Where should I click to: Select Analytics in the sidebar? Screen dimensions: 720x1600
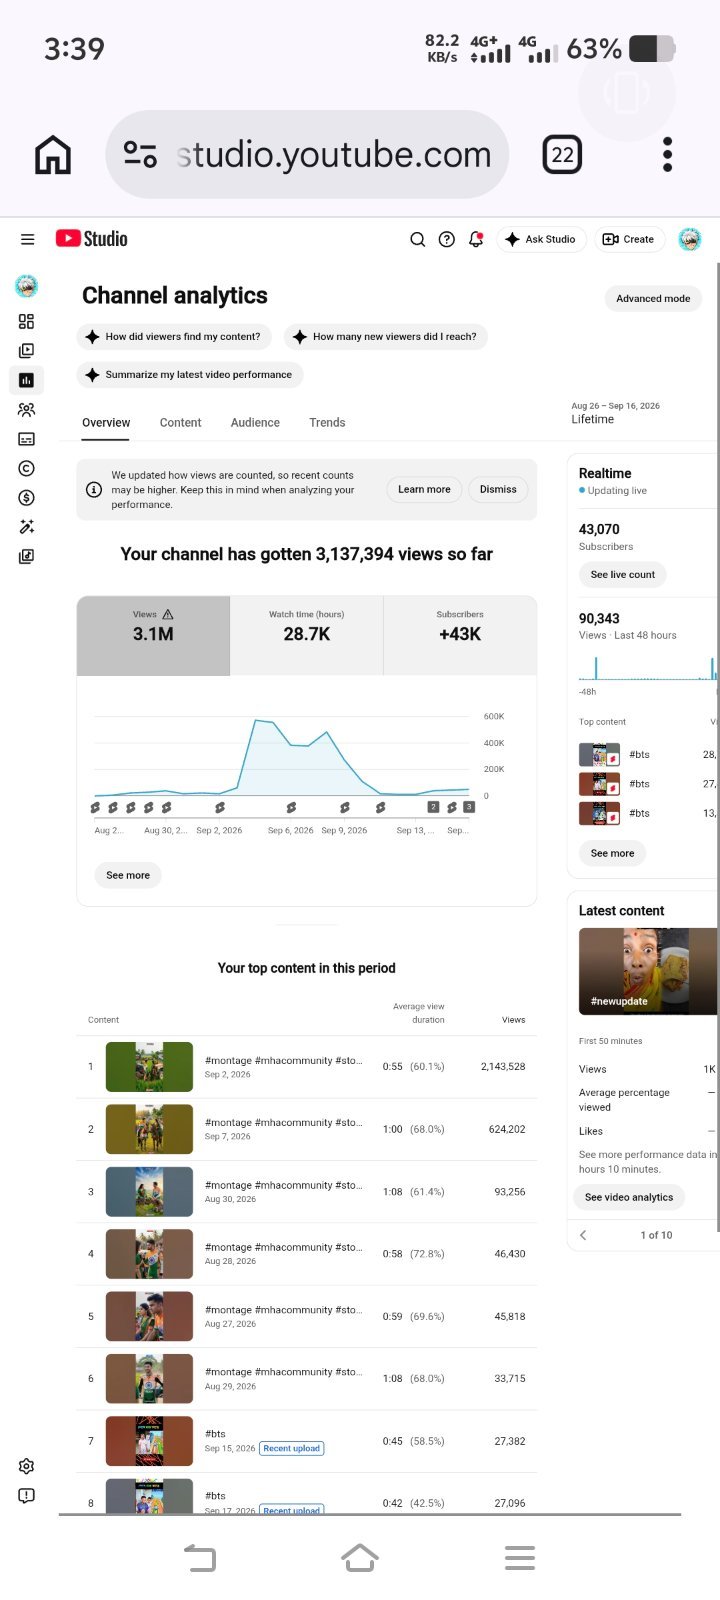27,380
